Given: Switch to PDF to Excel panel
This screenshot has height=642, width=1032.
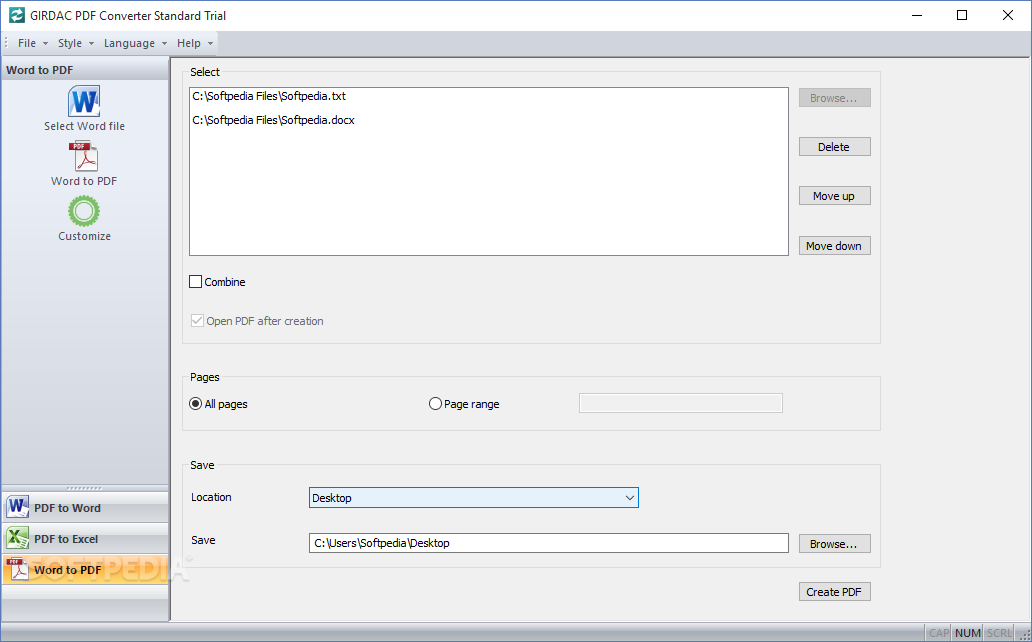Looking at the screenshot, I should (84, 538).
